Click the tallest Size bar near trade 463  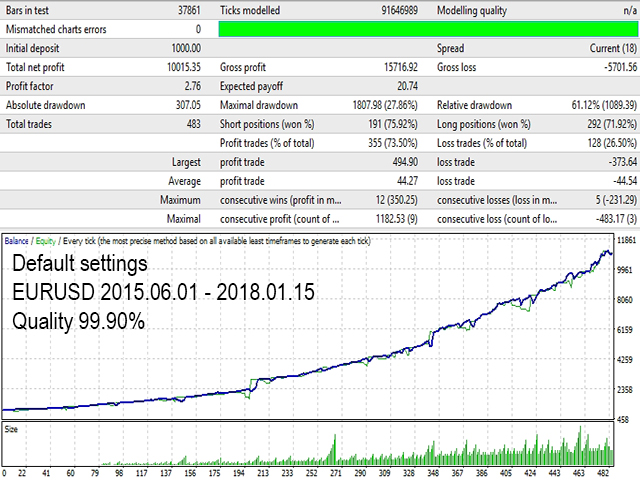tap(580, 446)
